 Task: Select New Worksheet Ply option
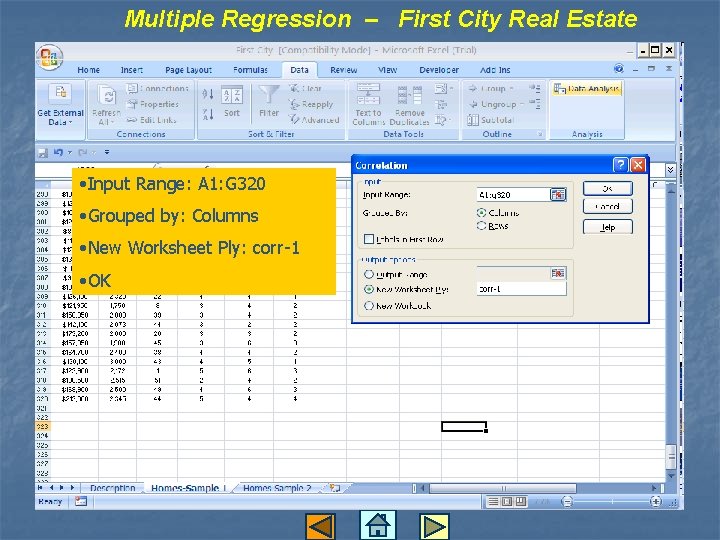[369, 289]
